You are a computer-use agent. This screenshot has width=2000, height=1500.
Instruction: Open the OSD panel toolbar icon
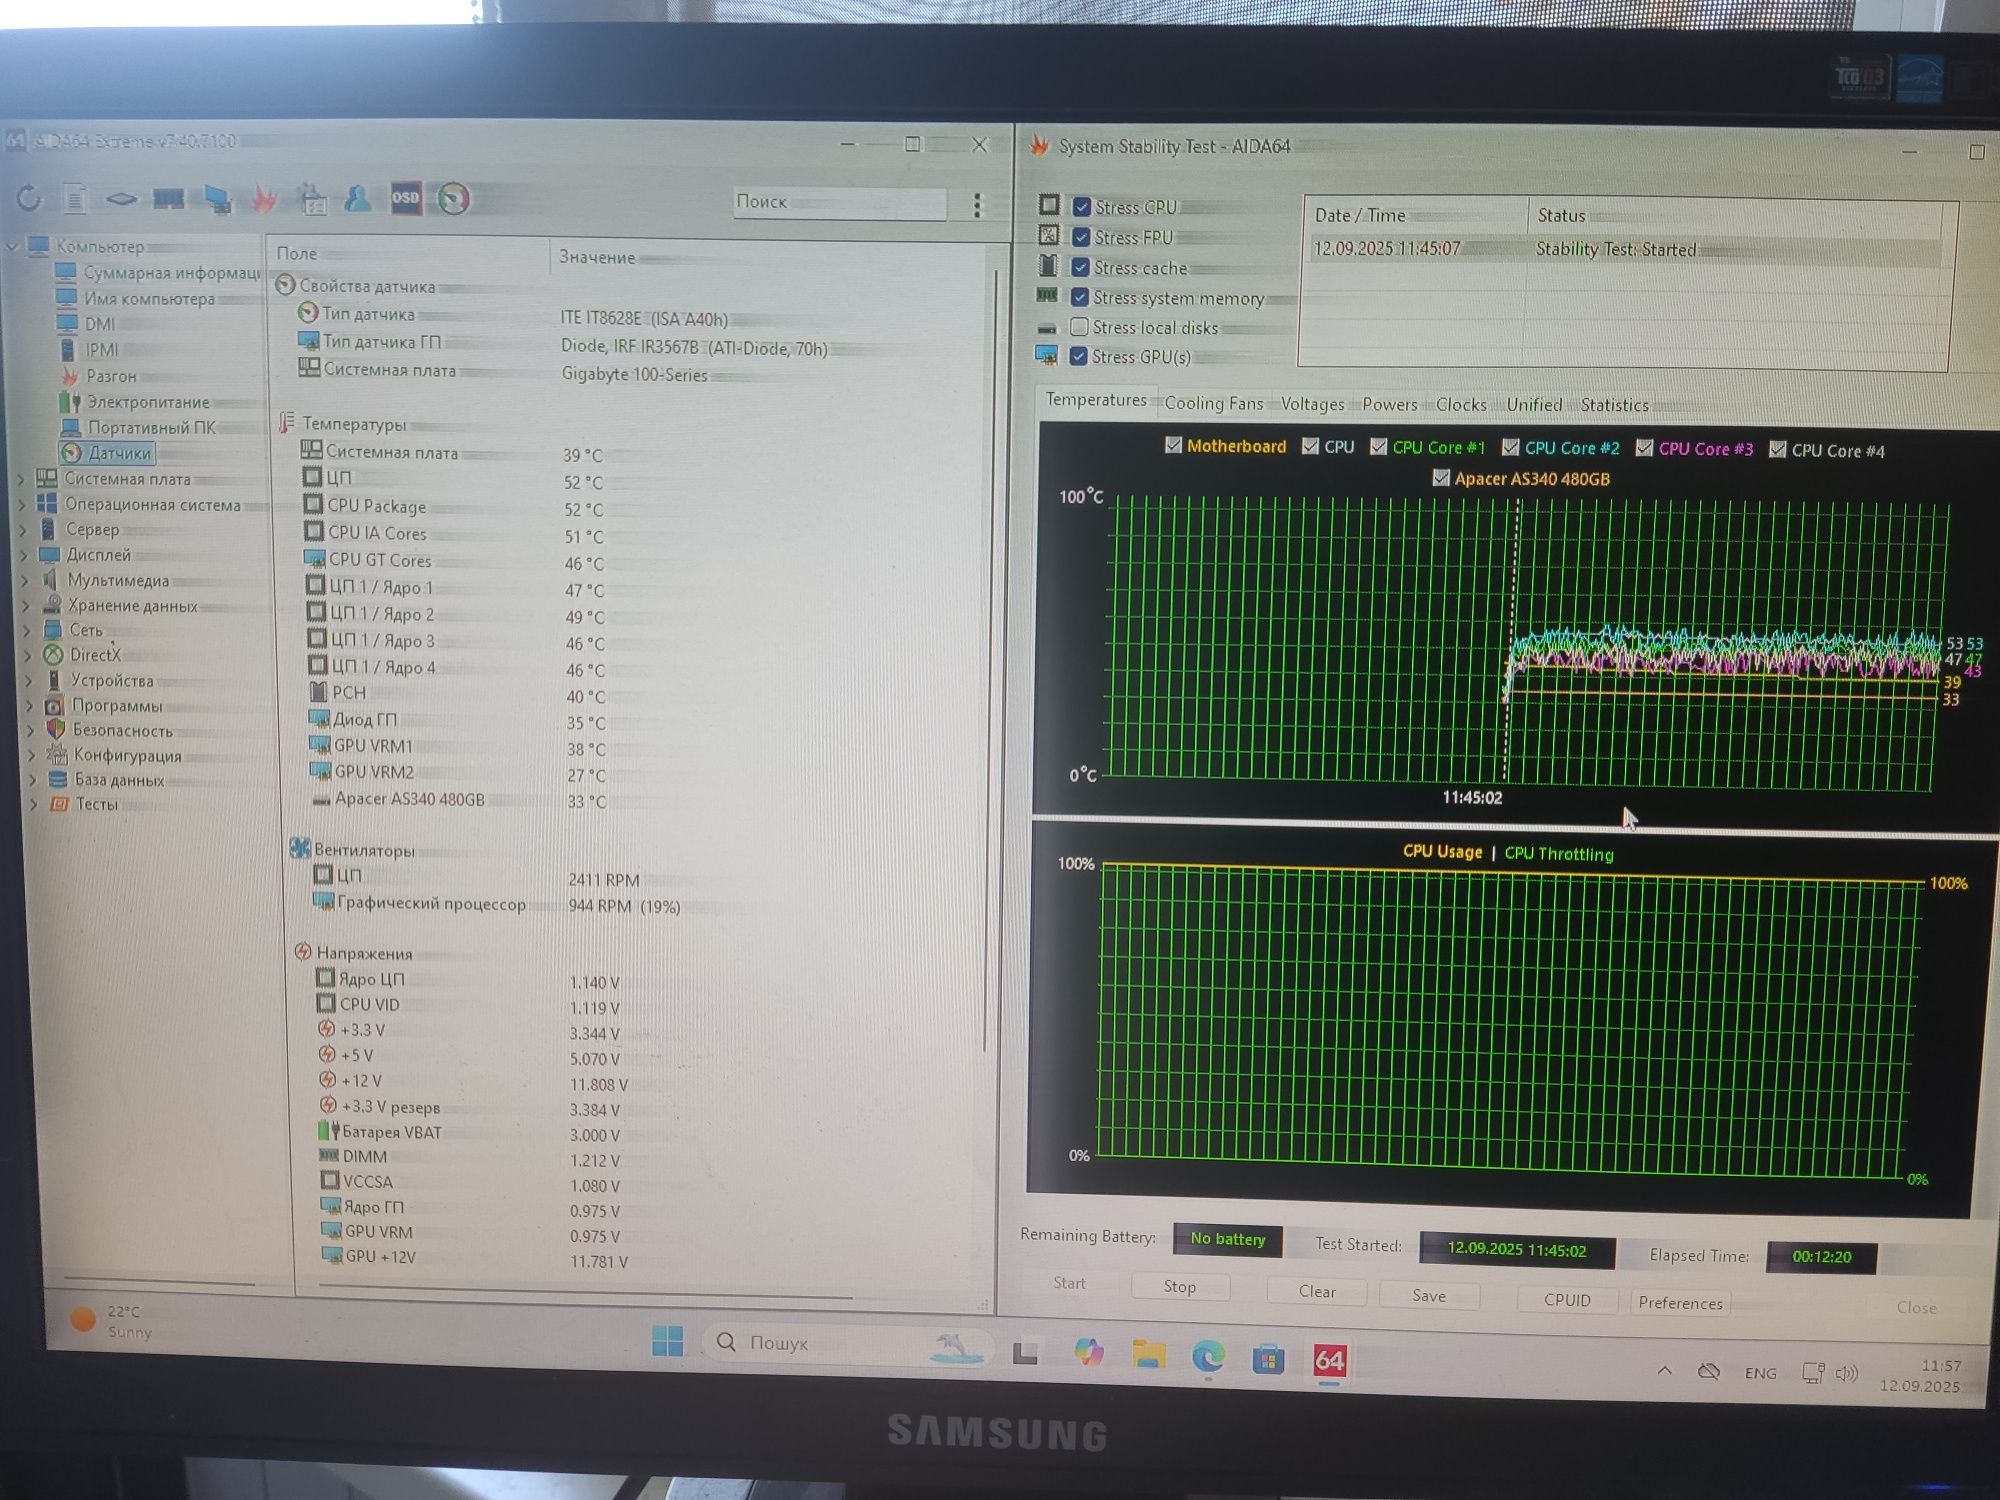(405, 198)
